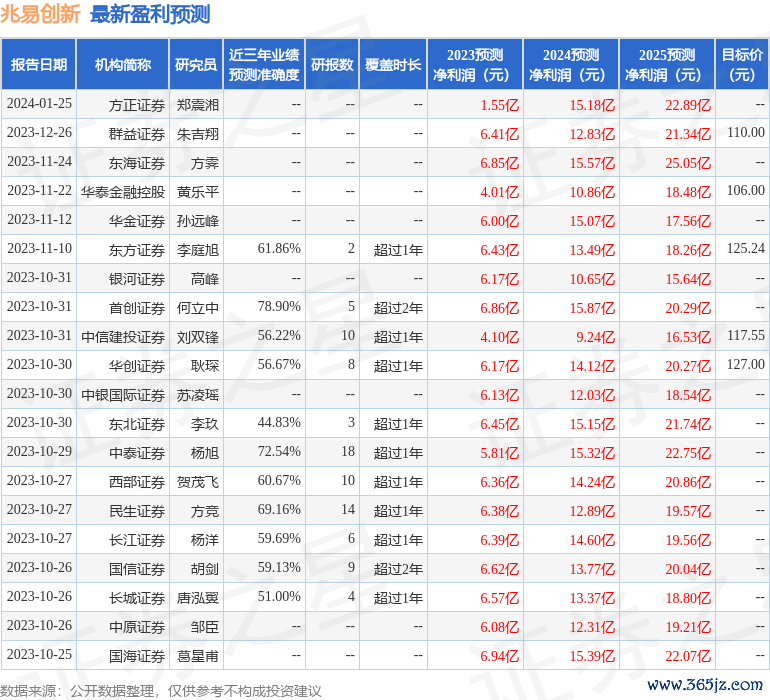Click institution 中原证券
This screenshot has height=700, width=770.
(137, 627)
